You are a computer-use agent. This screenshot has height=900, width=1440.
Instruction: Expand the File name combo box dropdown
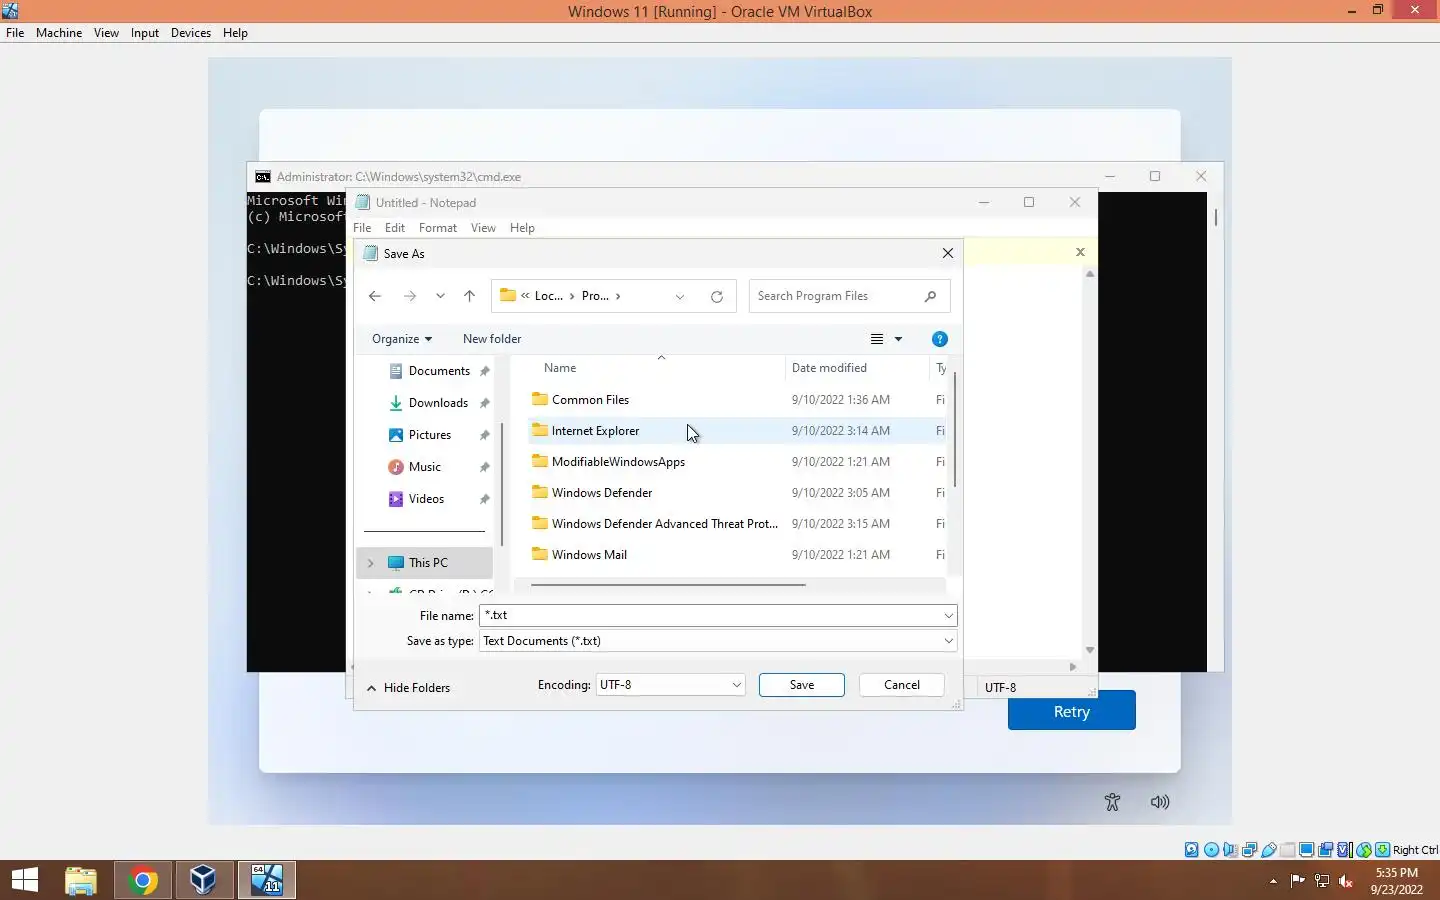(948, 615)
